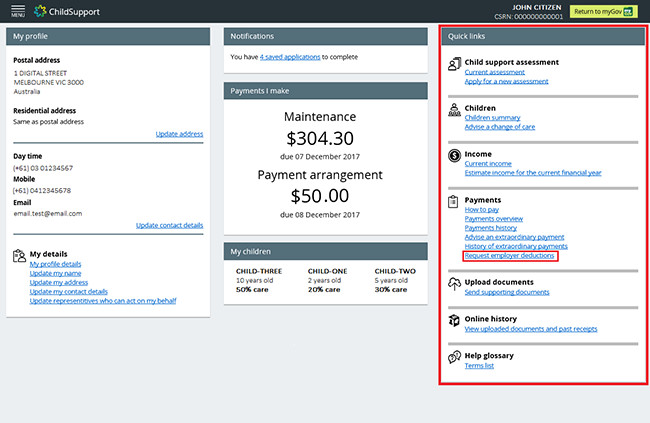Image resolution: width=650 pixels, height=423 pixels.
Task: Click the Children section icon
Action: coord(455,109)
